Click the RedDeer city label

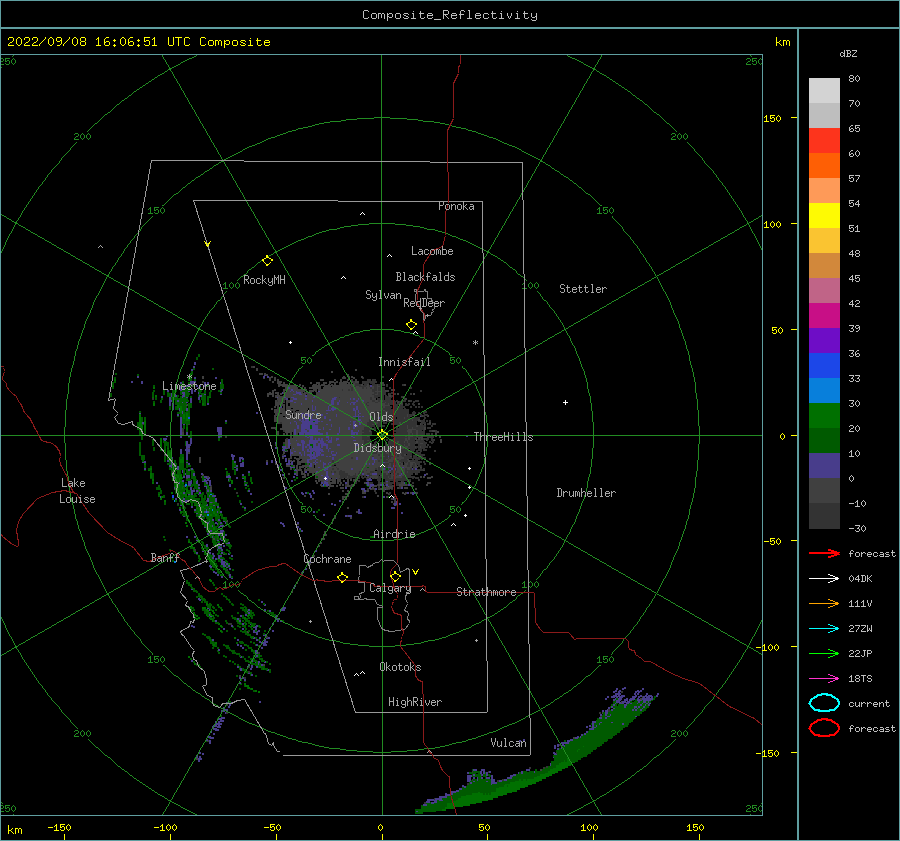(424, 303)
